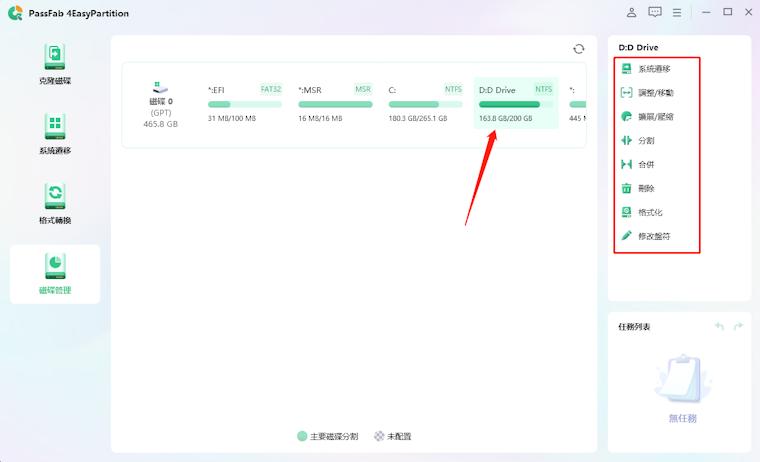Click the undo arrow in task list

pyautogui.click(x=719, y=326)
